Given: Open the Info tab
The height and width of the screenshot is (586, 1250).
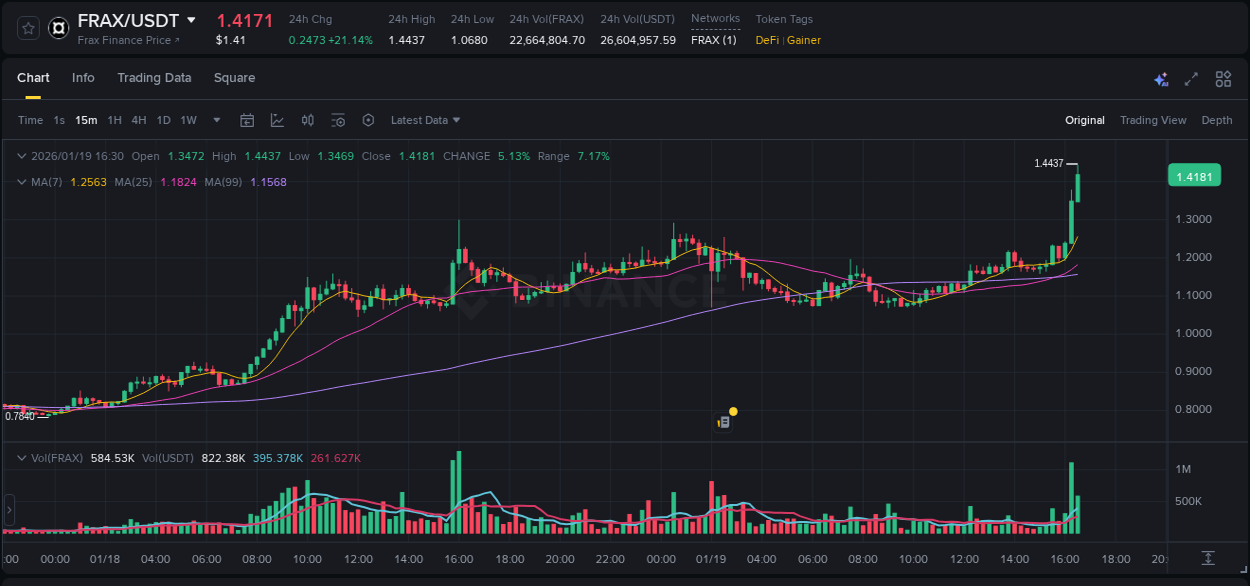Looking at the screenshot, I should tap(83, 78).
